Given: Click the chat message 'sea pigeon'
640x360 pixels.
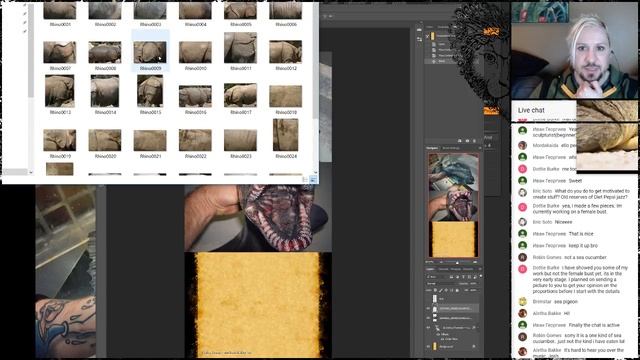Looking at the screenshot, I should (566, 302).
